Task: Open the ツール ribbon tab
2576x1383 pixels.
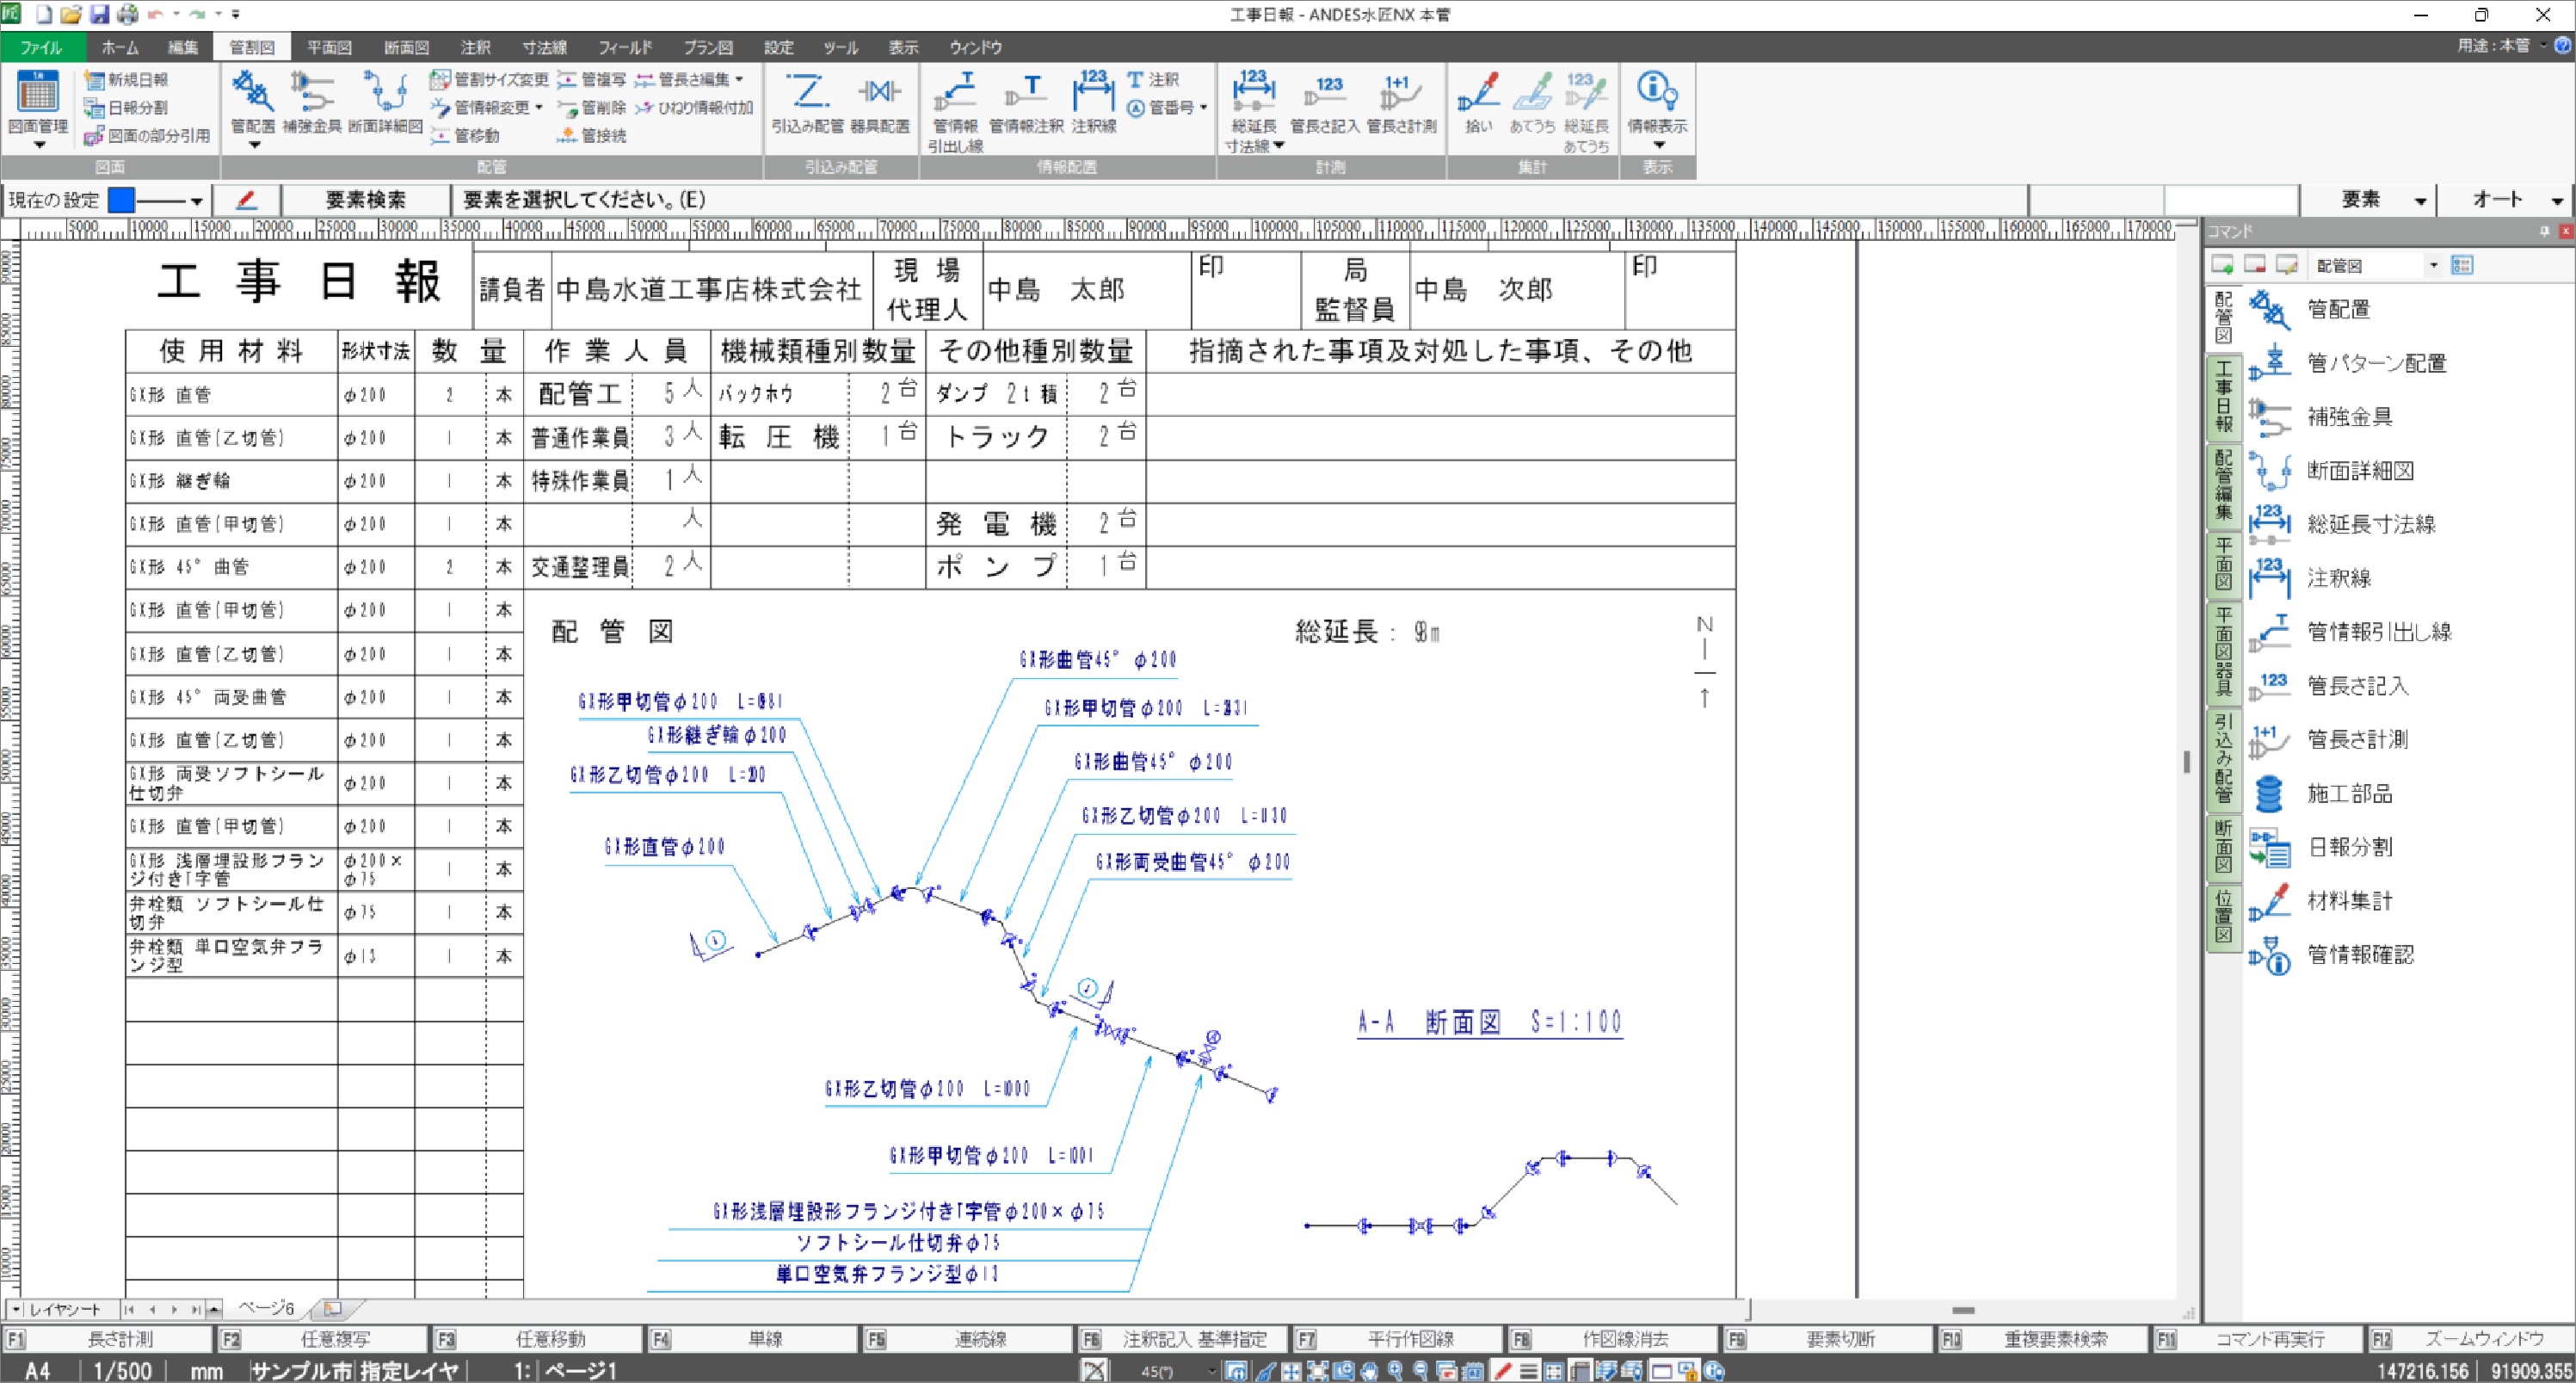Action: pyautogui.click(x=840, y=47)
